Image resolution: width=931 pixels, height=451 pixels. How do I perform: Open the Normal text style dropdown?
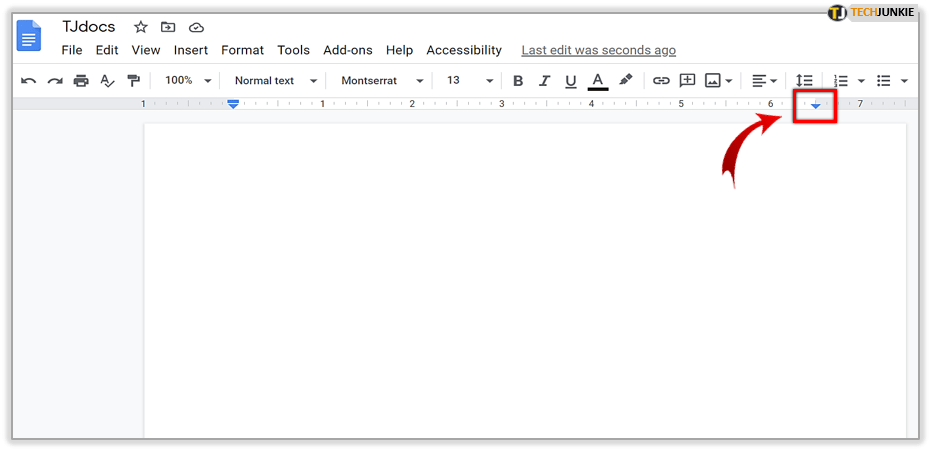275,81
